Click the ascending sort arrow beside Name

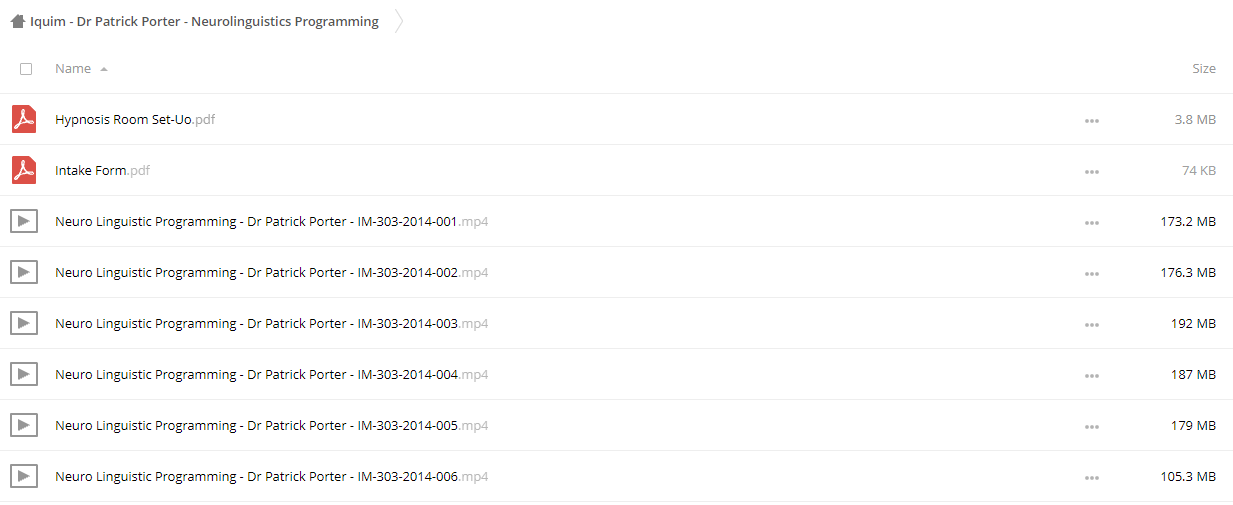click(104, 69)
